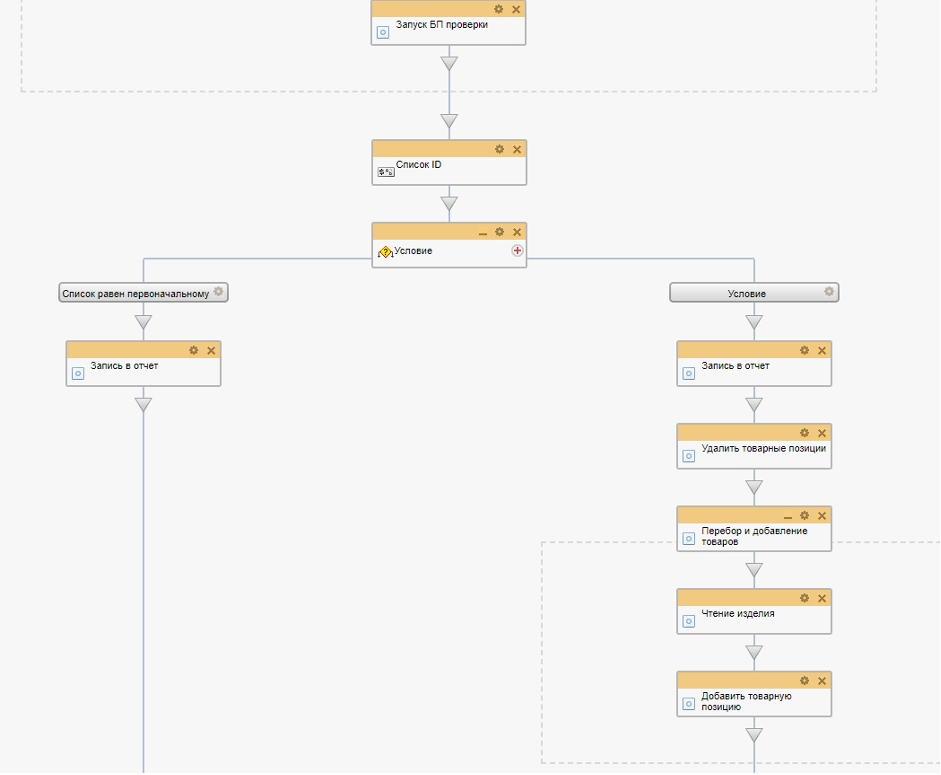The width and height of the screenshot is (941, 775).
Task: Open settings of Перебор и добавление товаров
Action: (805, 515)
